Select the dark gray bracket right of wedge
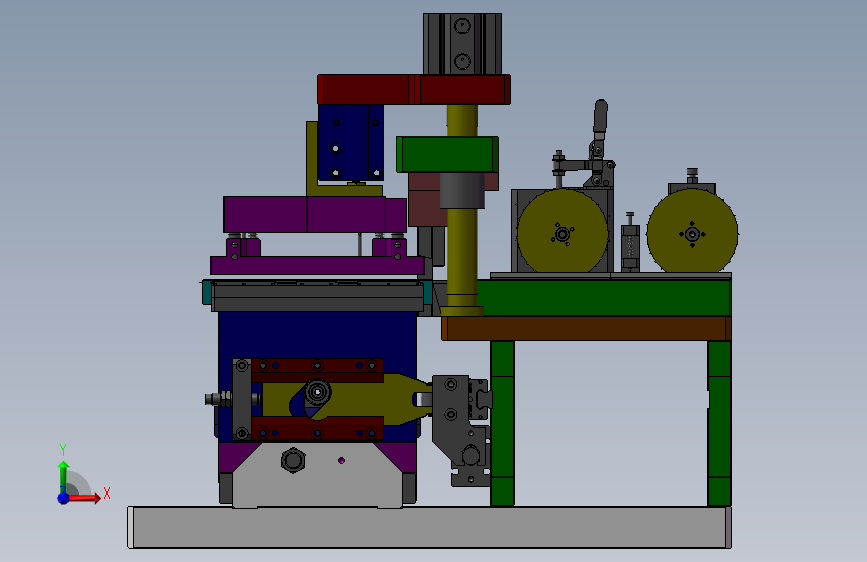 click(451, 420)
